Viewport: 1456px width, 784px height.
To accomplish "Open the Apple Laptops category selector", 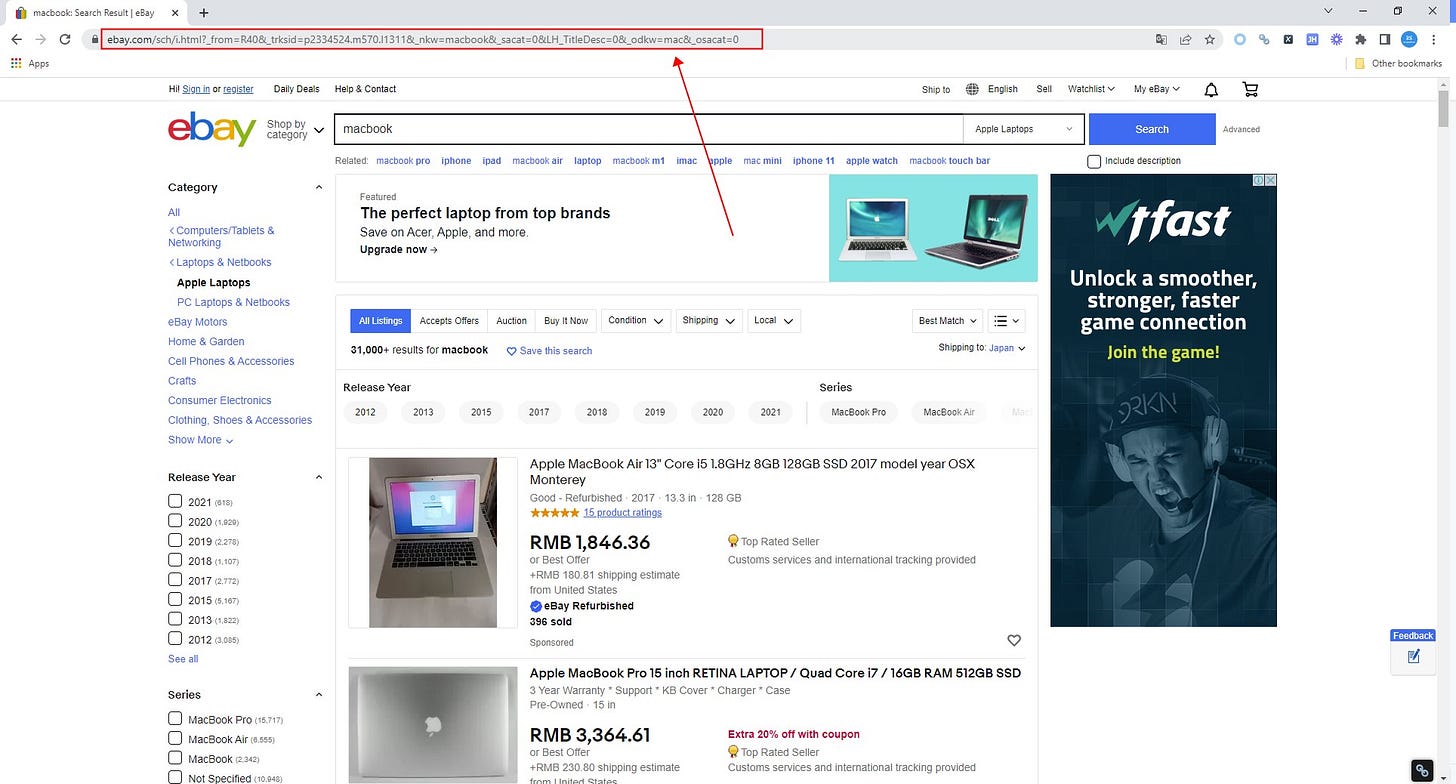I will (x=1023, y=129).
